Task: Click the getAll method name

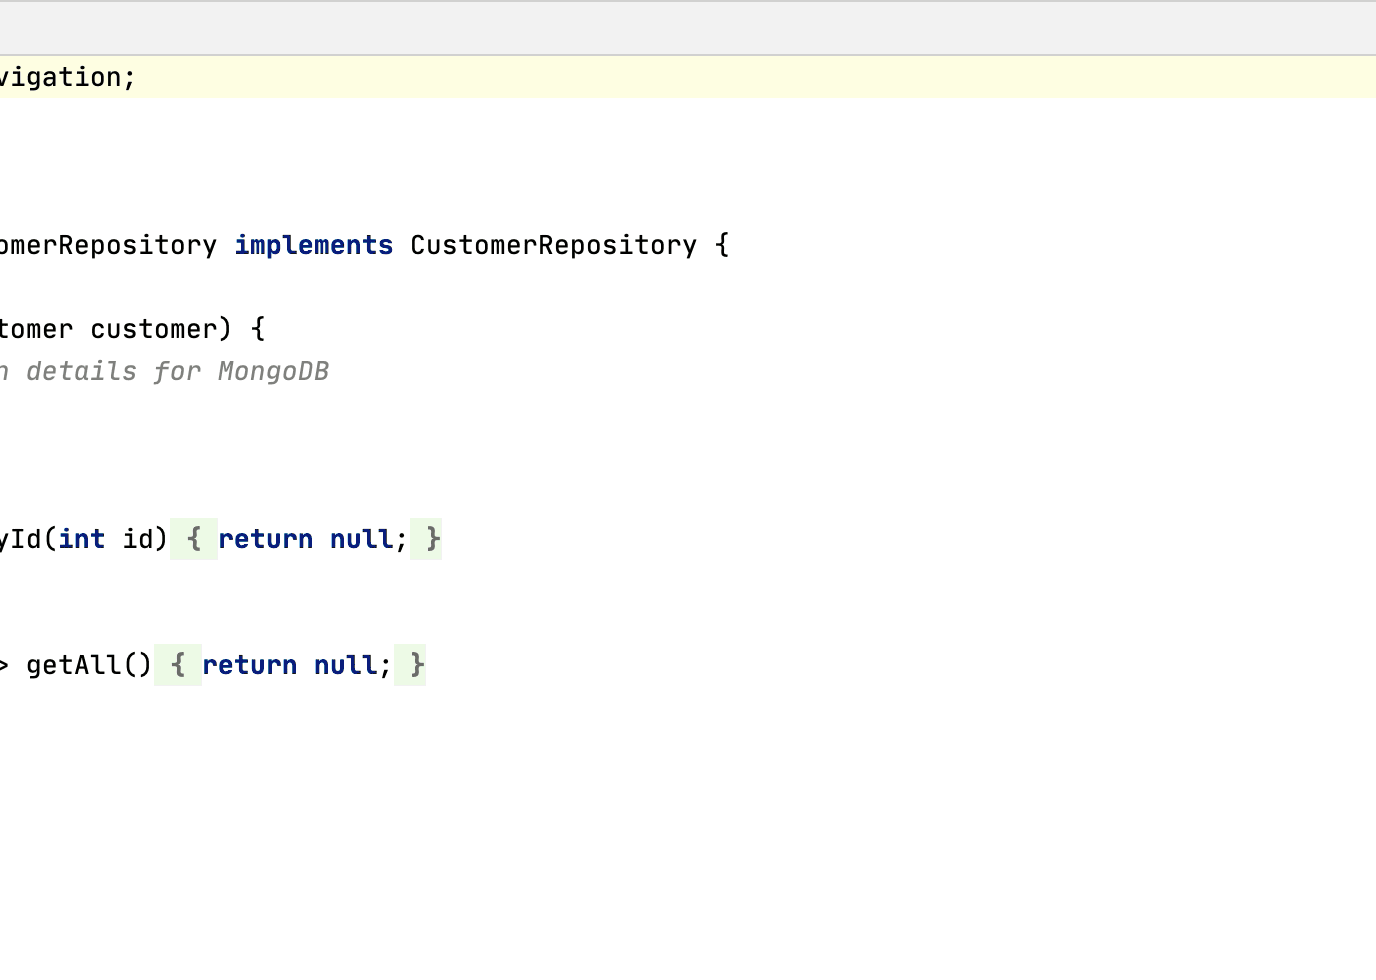Action: point(75,665)
